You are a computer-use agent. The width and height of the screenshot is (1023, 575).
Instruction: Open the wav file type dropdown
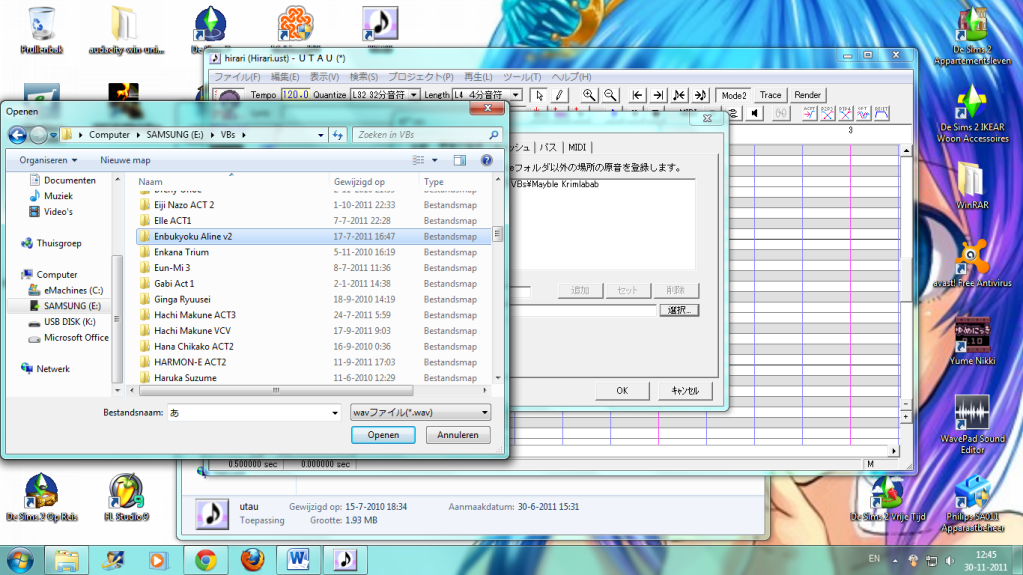(x=421, y=412)
